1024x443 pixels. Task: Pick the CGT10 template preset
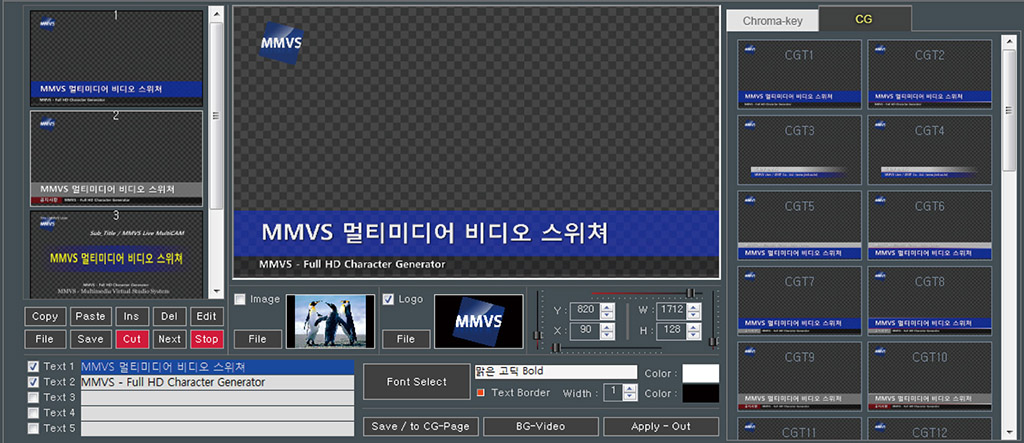point(929,377)
